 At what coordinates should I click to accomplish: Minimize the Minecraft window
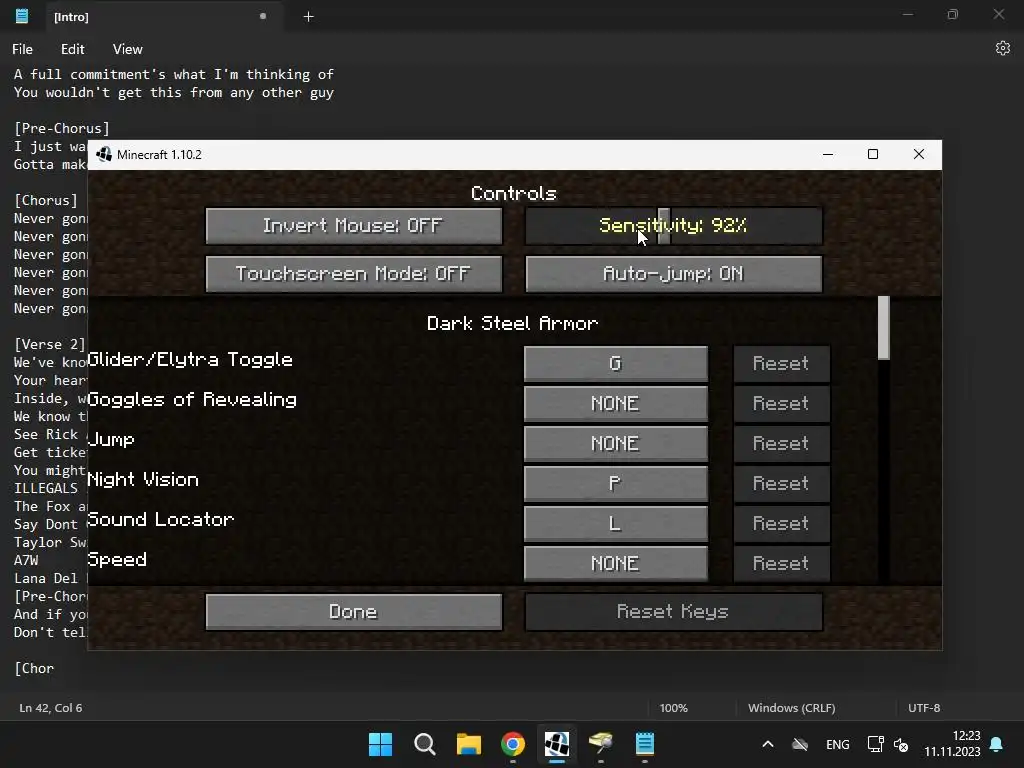828,154
